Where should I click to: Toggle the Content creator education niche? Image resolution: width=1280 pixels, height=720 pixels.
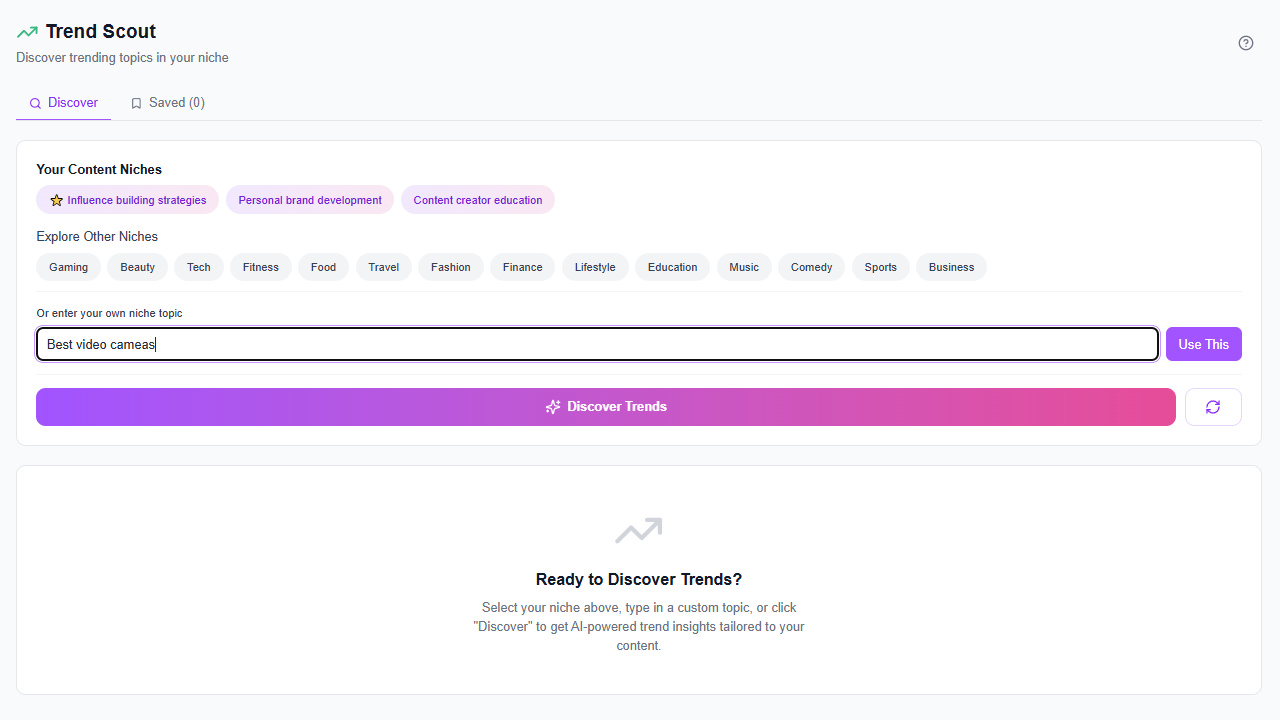(x=477, y=200)
